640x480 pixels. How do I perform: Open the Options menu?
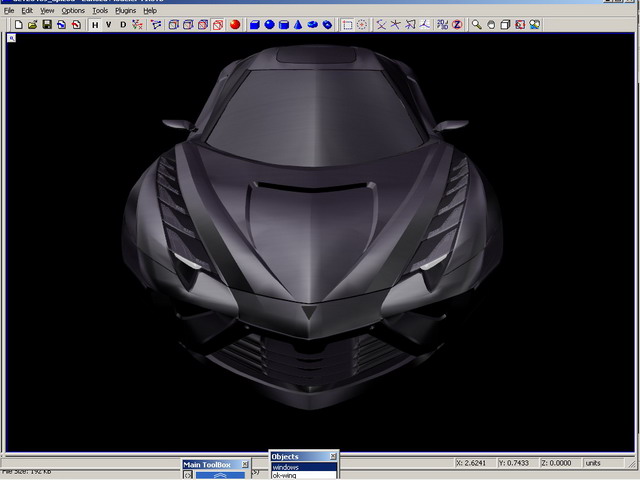click(x=73, y=10)
